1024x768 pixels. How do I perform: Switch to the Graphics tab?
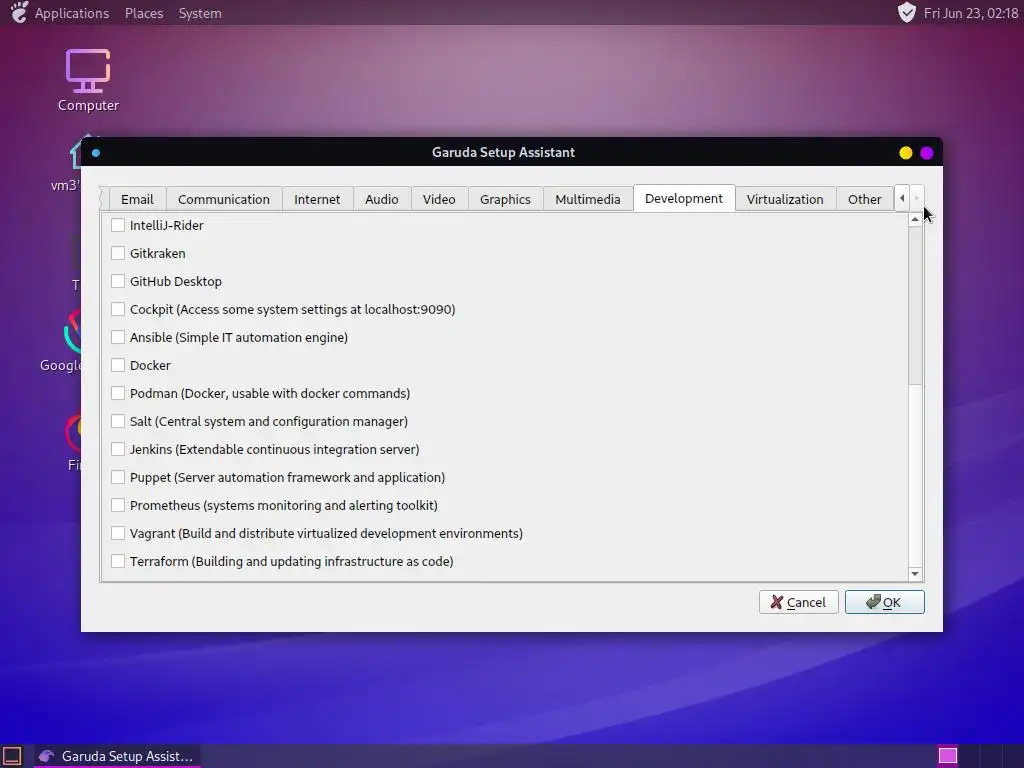[505, 199]
